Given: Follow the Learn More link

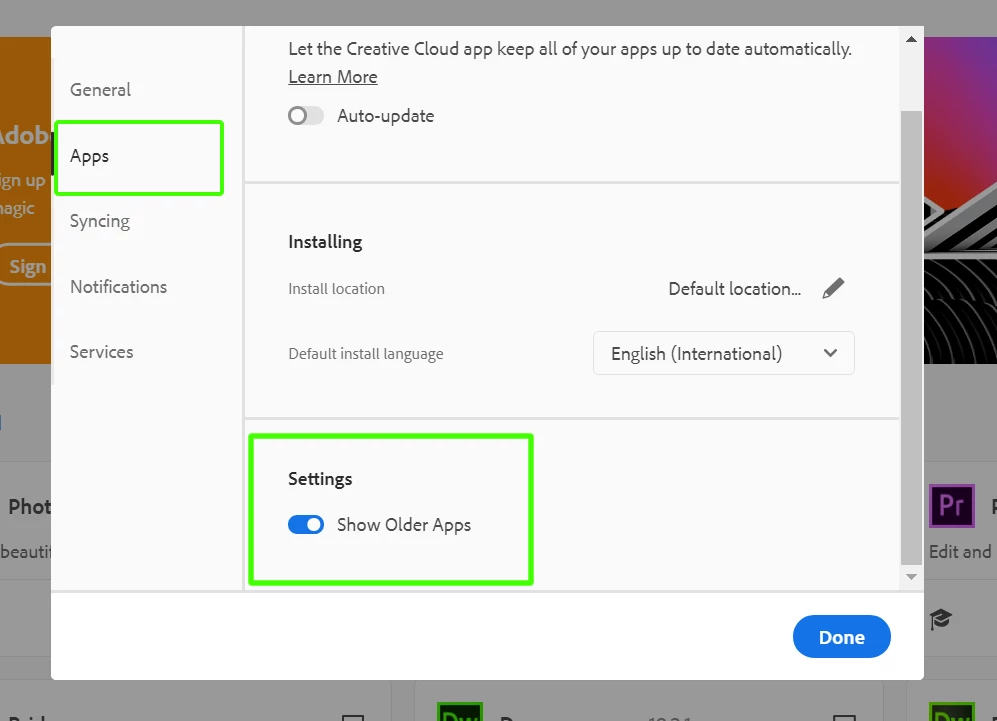Looking at the screenshot, I should click(x=333, y=77).
